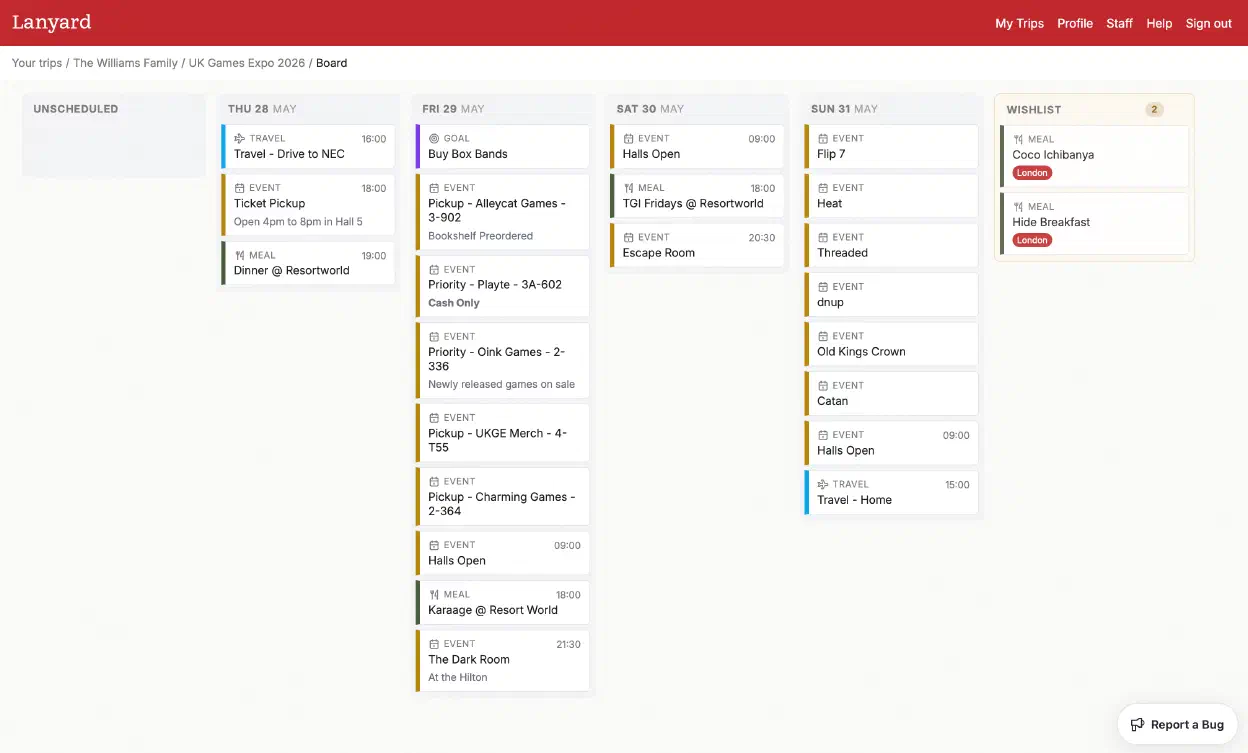Click event icon on The Dark Room card
This screenshot has height=753, width=1248.
pyautogui.click(x=433, y=645)
